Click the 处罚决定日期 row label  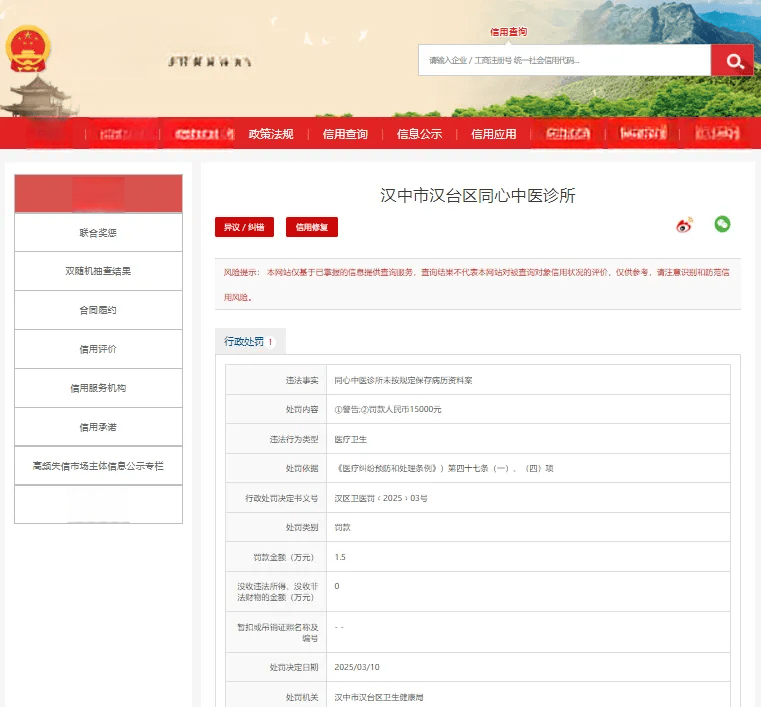[294, 667]
